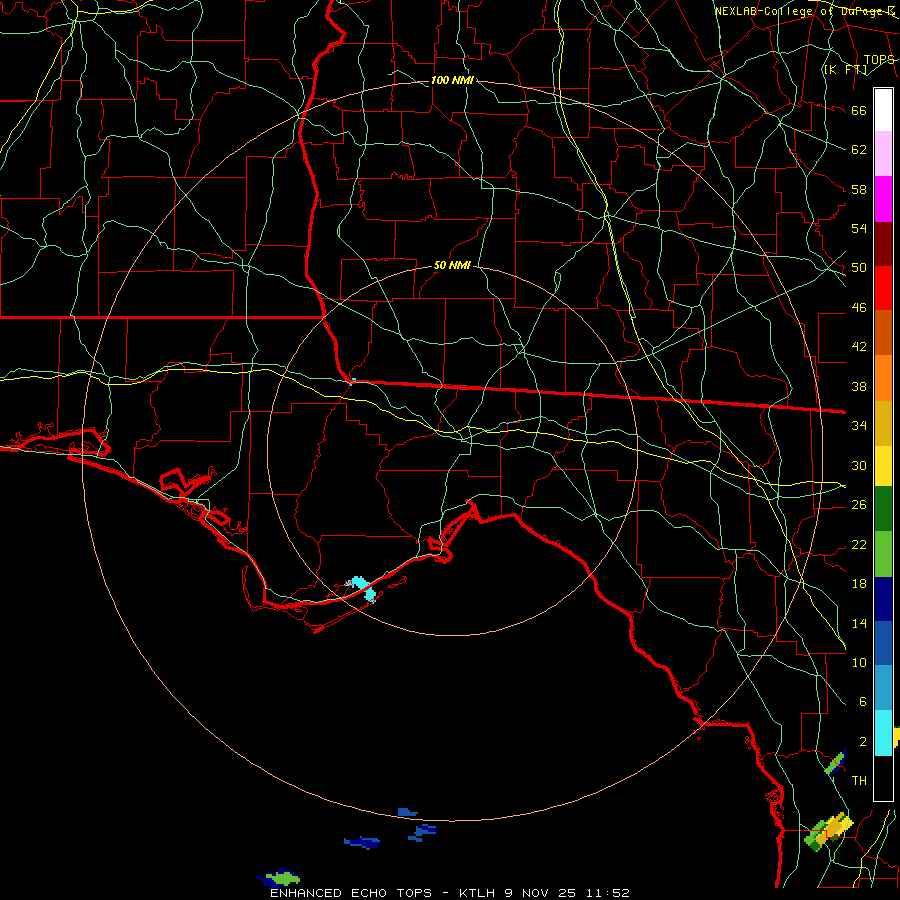
Task: Click the legend value 46
Action: tap(859, 308)
